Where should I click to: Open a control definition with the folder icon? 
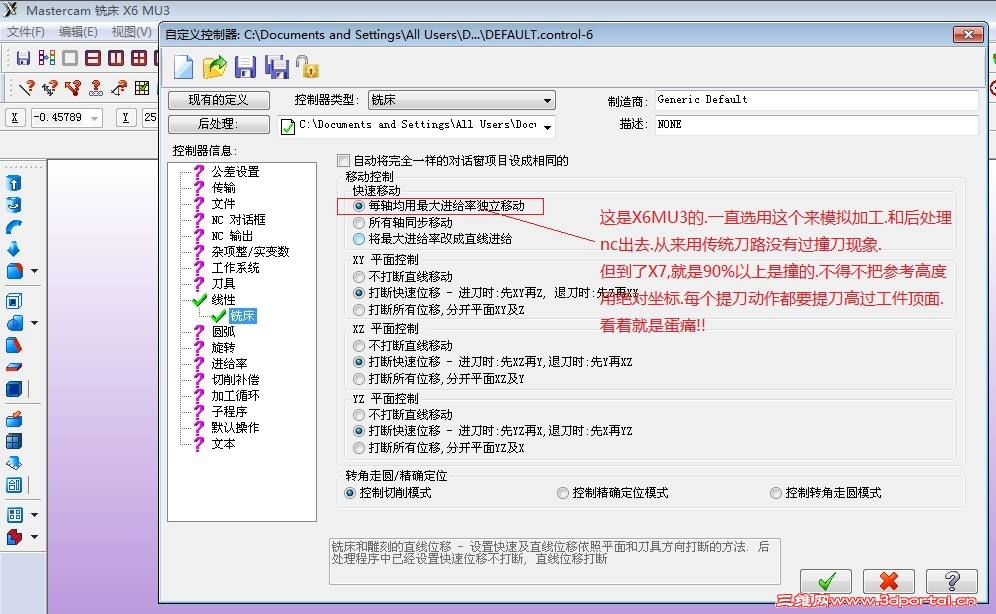tap(215, 67)
